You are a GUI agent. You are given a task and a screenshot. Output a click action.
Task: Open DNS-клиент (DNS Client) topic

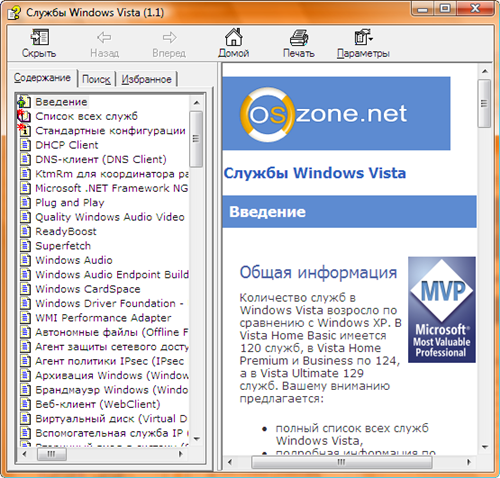point(101,159)
